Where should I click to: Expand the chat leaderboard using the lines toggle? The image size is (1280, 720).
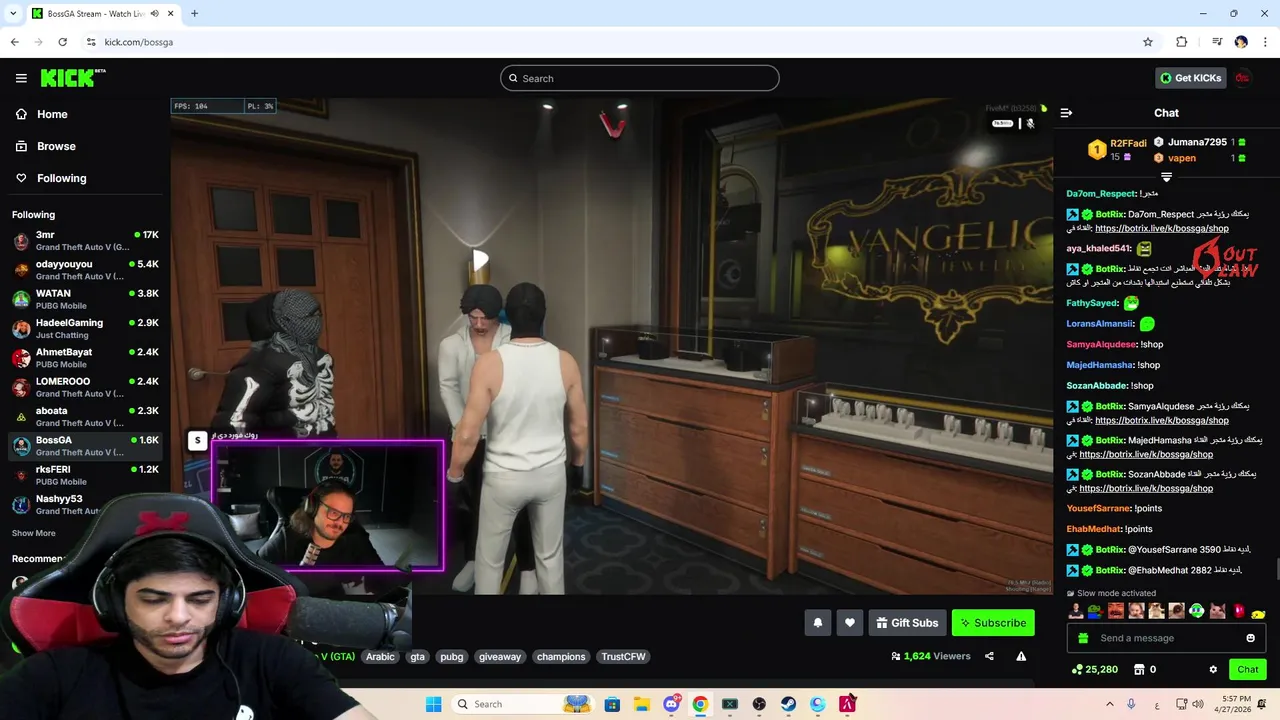click(x=1166, y=177)
